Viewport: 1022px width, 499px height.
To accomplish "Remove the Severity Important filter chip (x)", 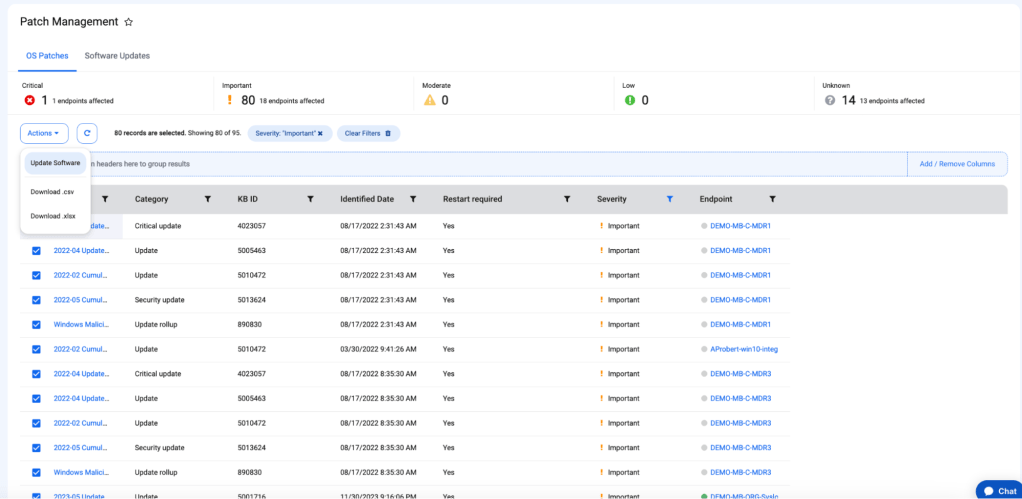I will click(320, 133).
